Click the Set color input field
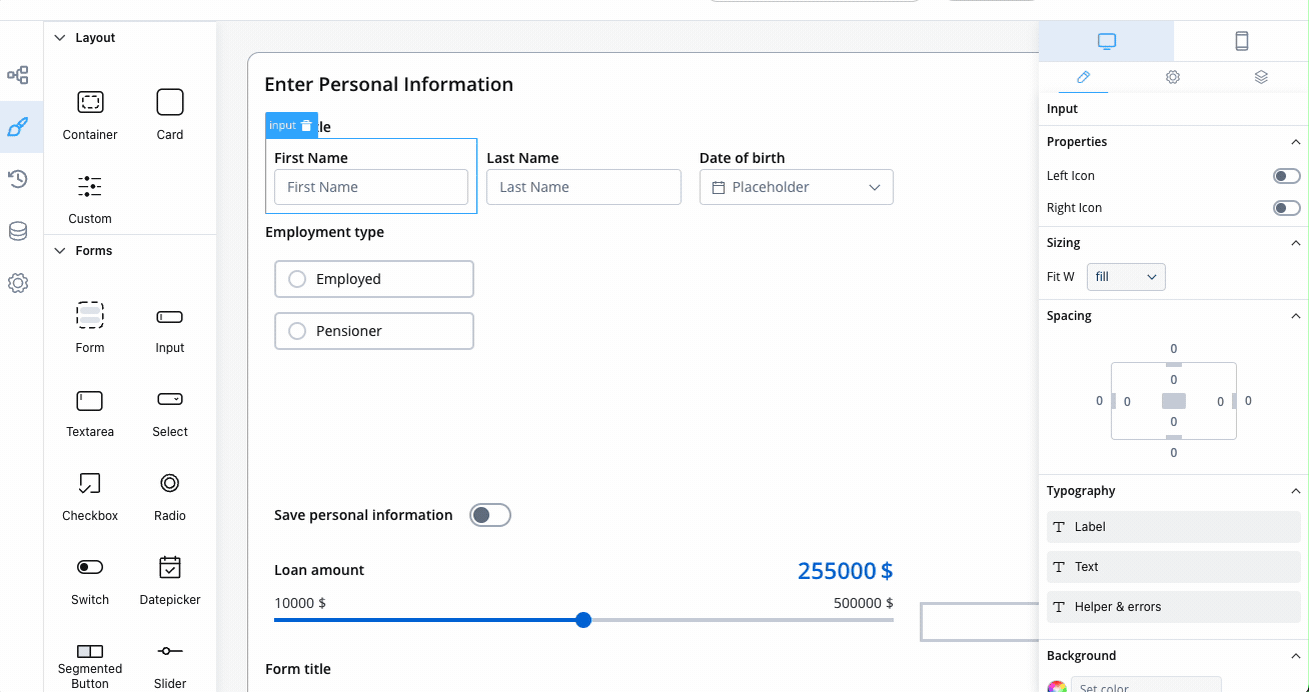Viewport: 1309px width, 692px height. 1146,685
